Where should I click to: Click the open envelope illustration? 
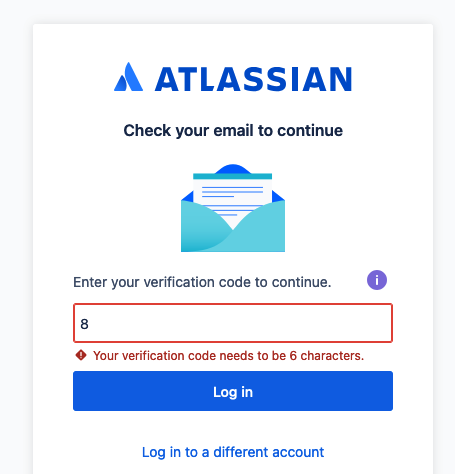(x=233, y=208)
